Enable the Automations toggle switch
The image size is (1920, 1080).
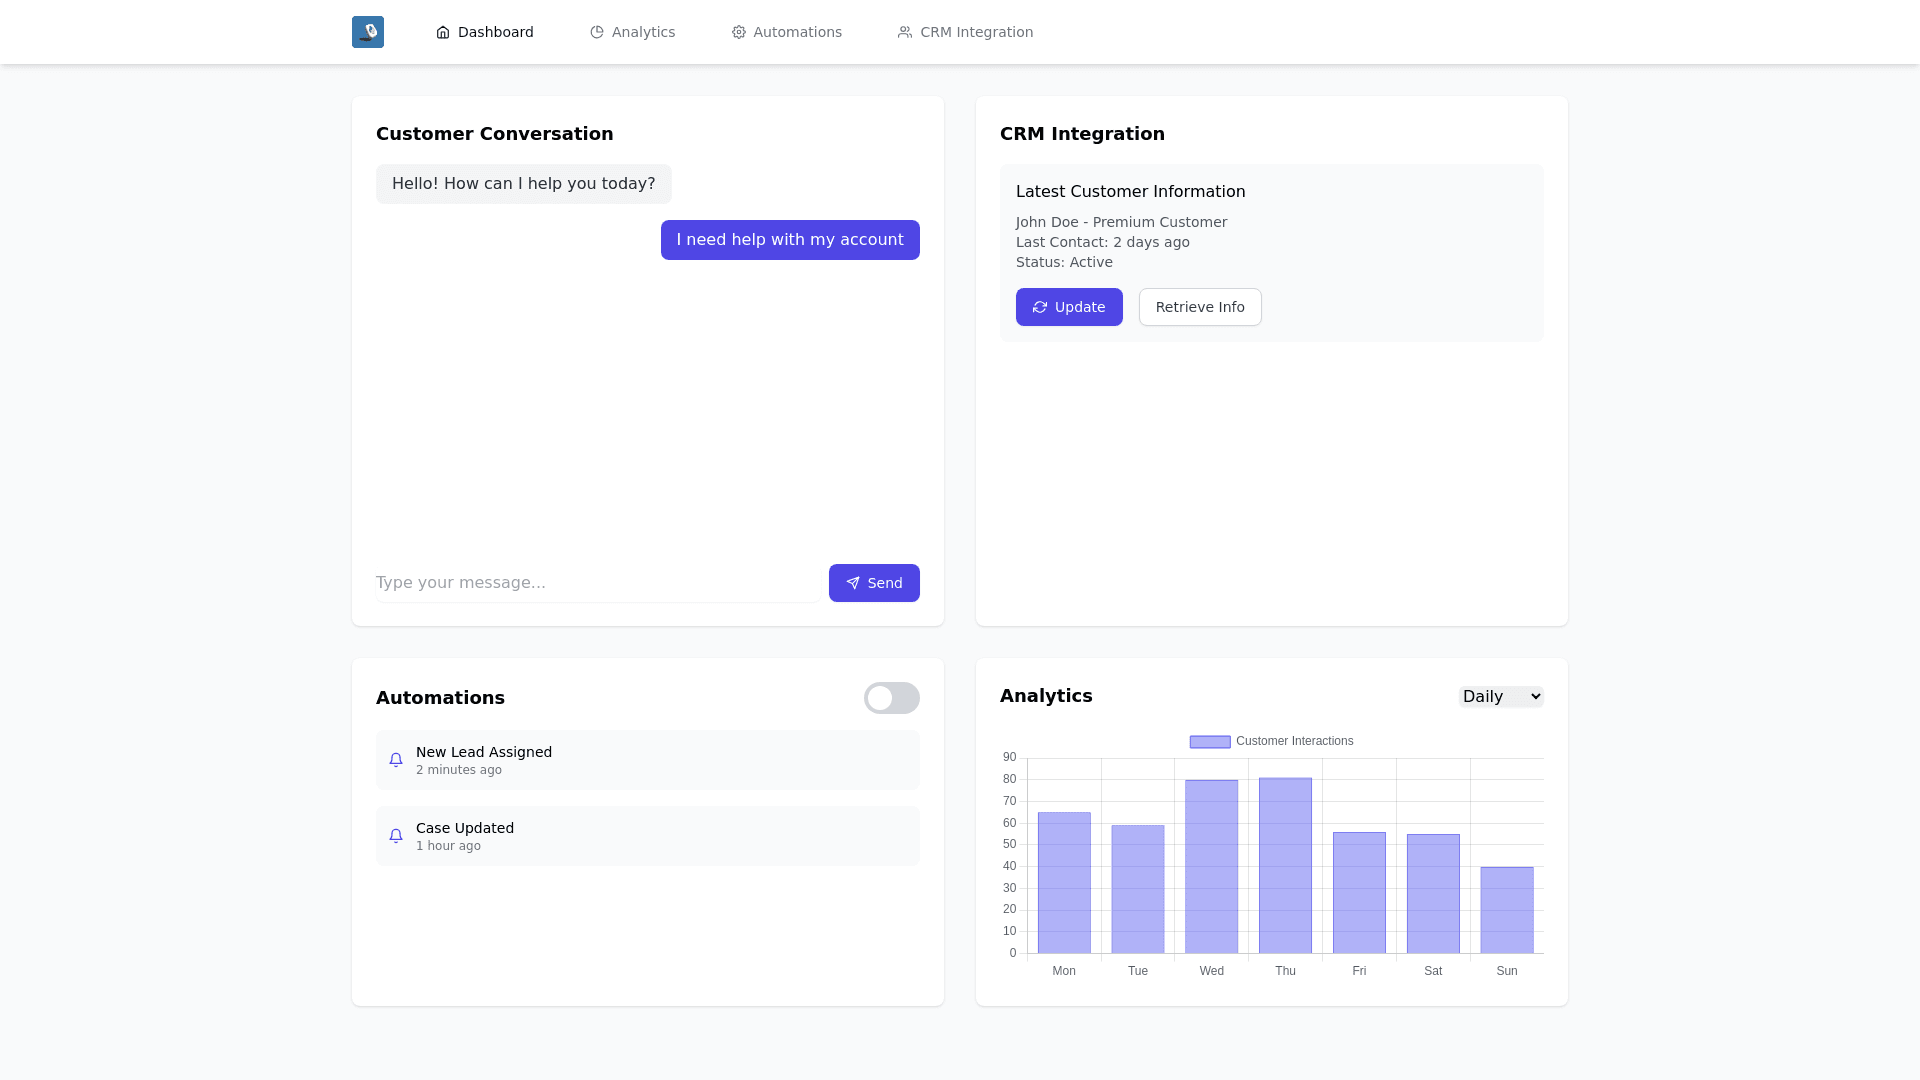pos(891,698)
